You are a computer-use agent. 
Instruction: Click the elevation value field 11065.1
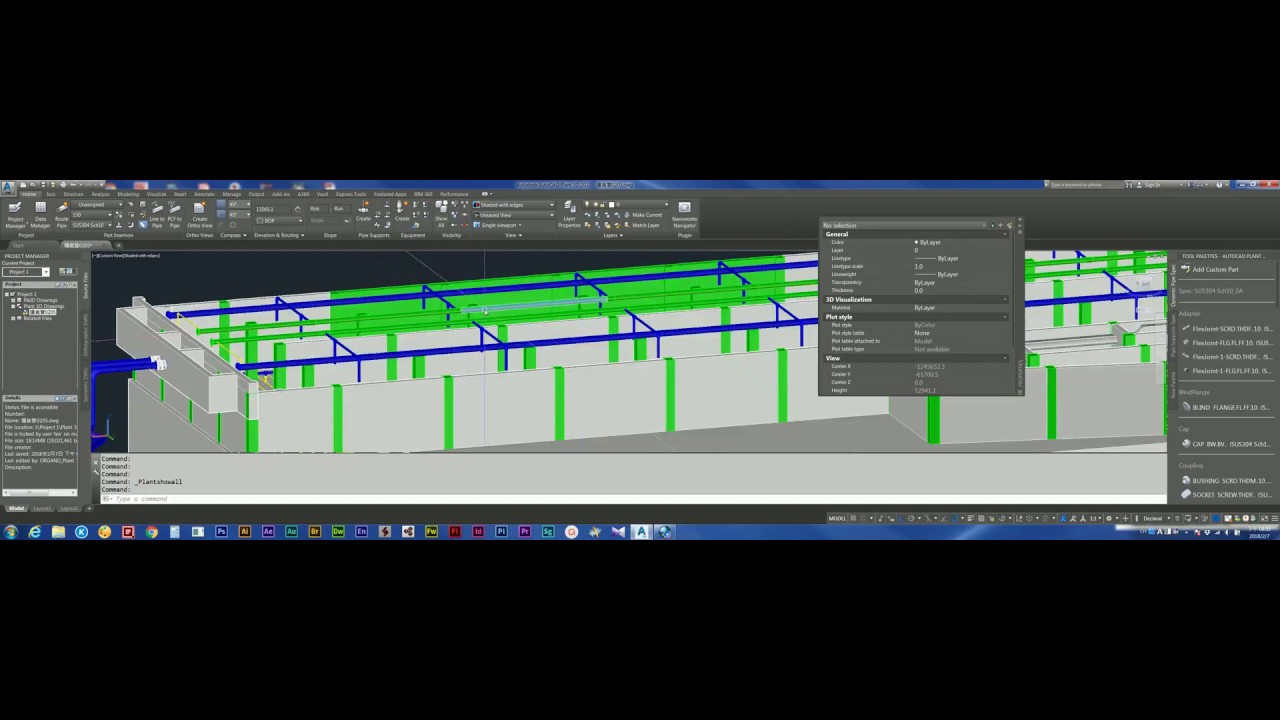point(272,210)
